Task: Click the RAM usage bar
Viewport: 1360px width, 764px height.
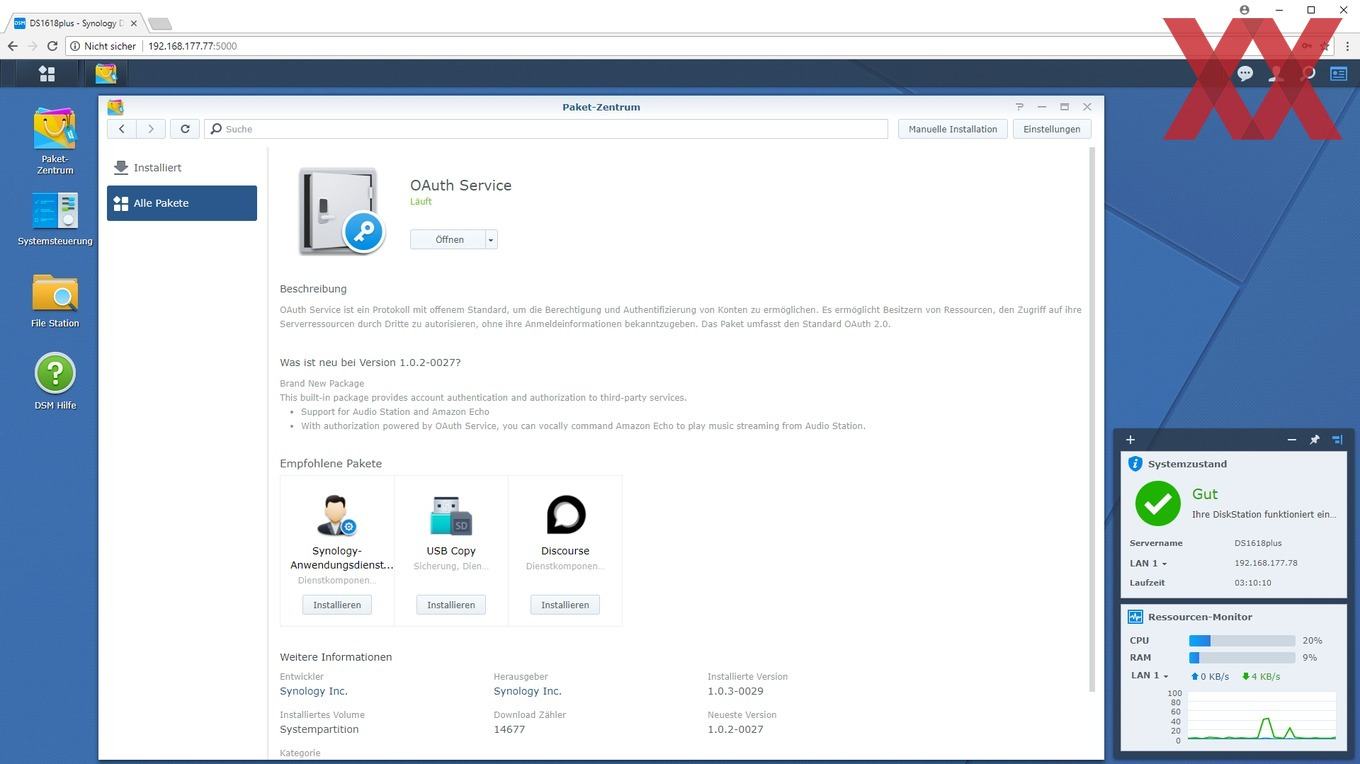Action: point(1242,658)
